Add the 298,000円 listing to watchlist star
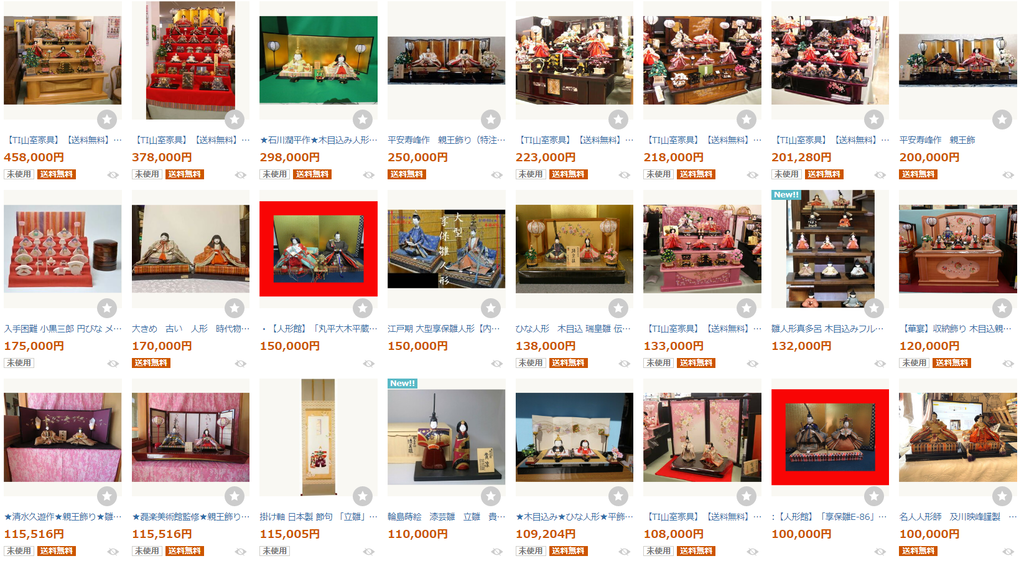 [362, 120]
